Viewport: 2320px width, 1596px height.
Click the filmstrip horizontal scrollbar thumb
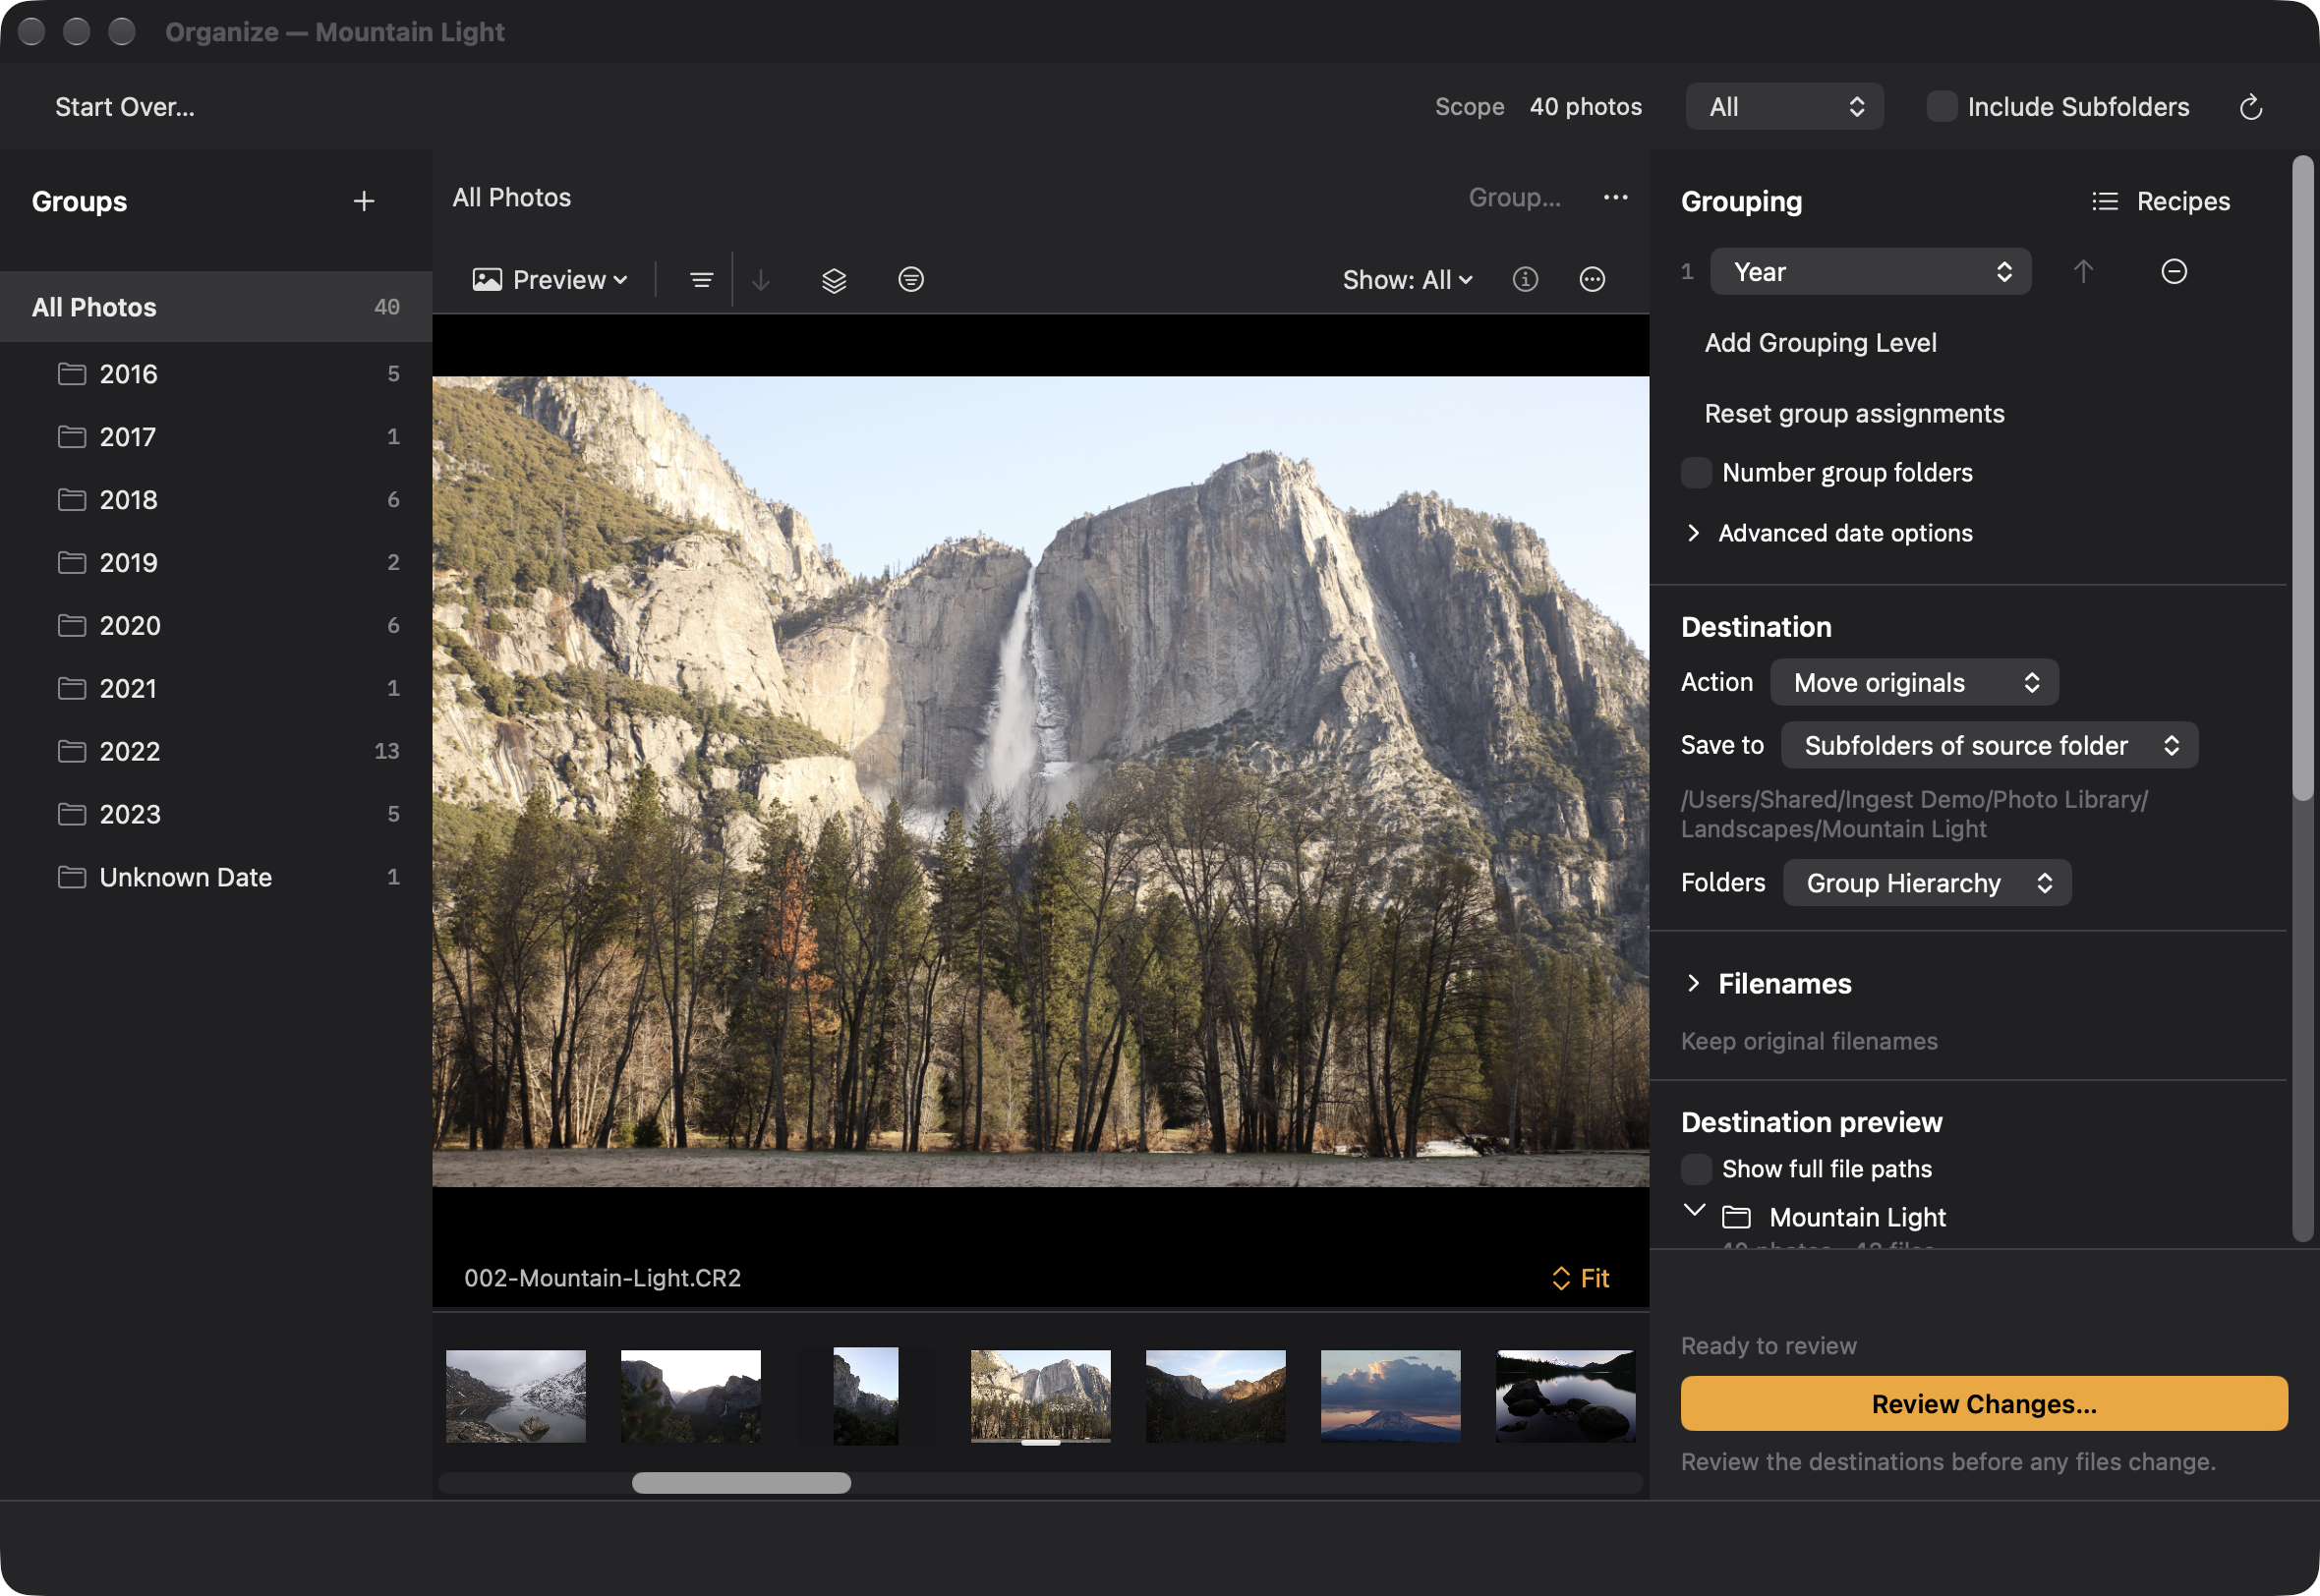coord(741,1483)
